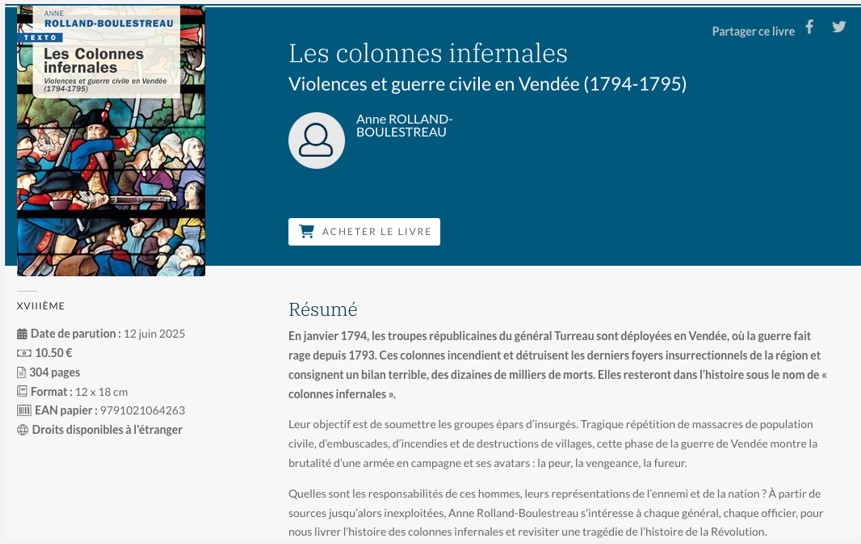Click the banknote icon next to 10.50 €

tap(24, 353)
